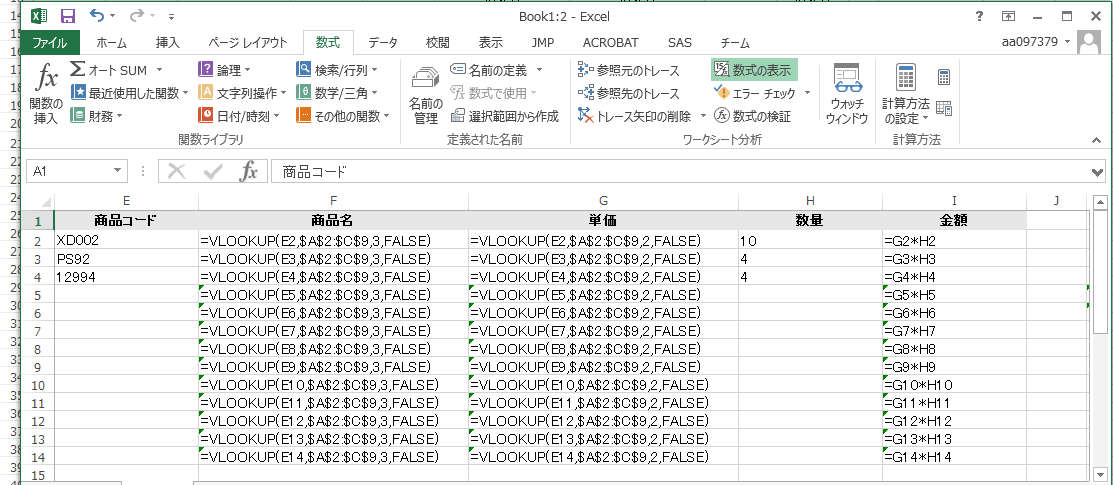Click Remove Arrows (トレース矢印の削除) button

click(634, 116)
